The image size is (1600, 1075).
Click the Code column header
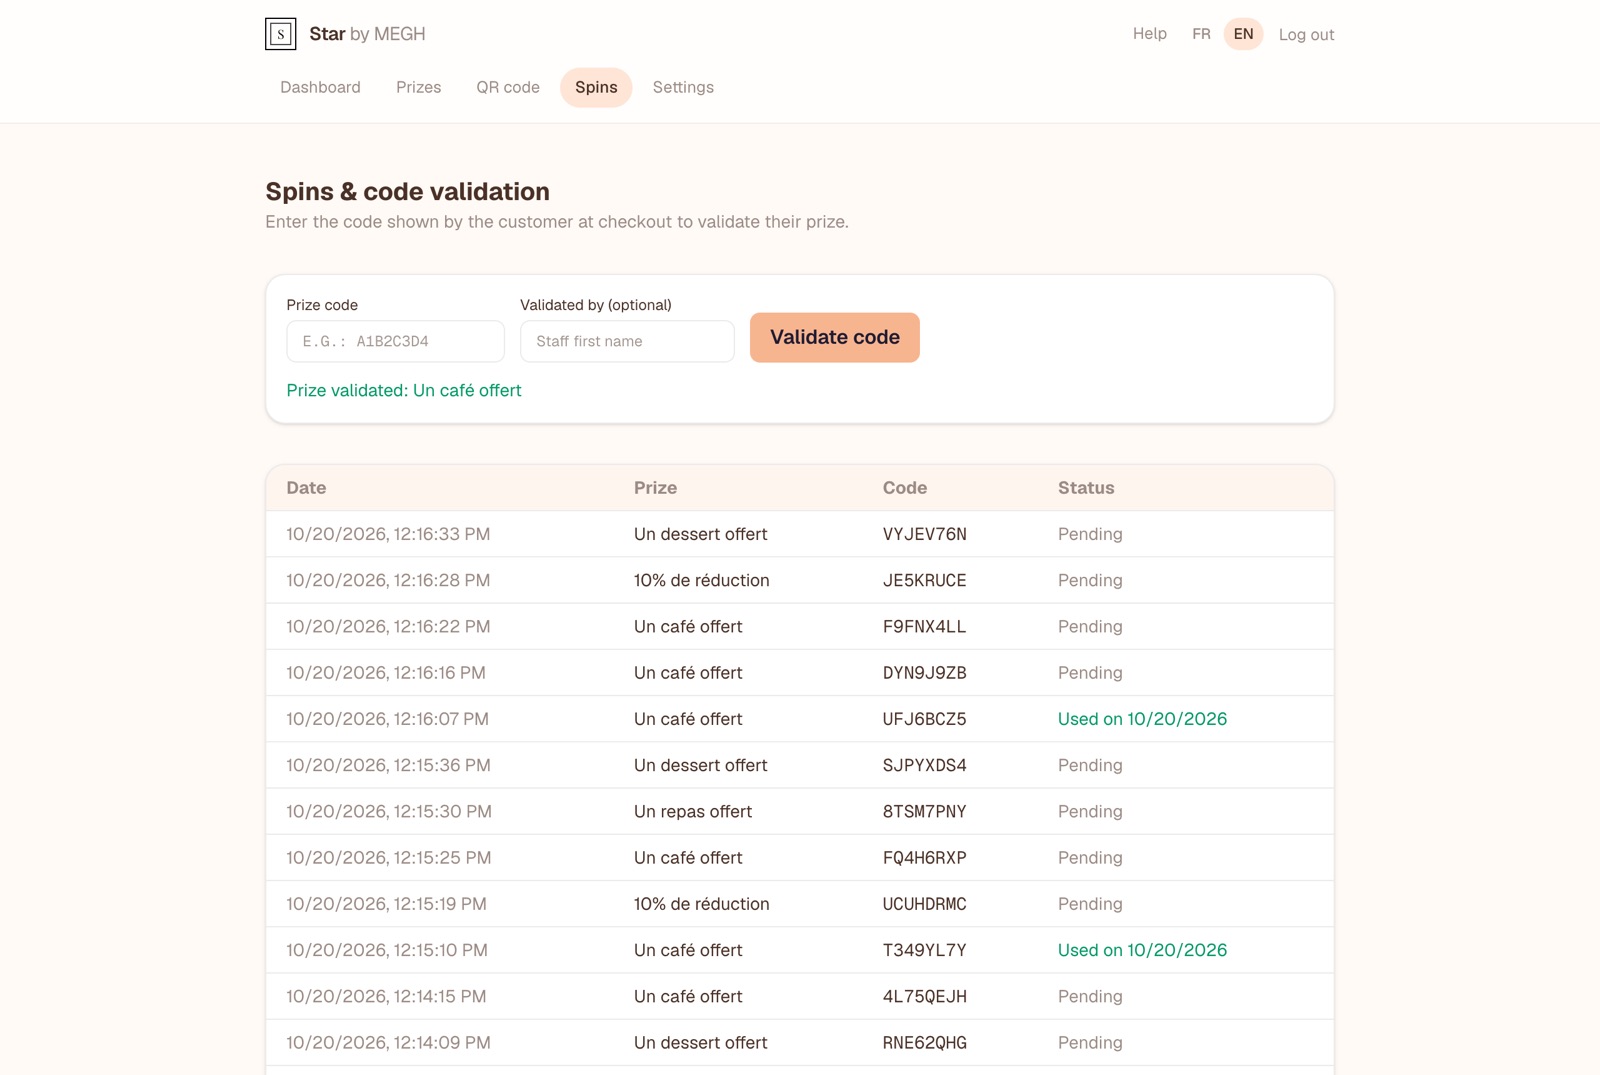click(x=905, y=488)
